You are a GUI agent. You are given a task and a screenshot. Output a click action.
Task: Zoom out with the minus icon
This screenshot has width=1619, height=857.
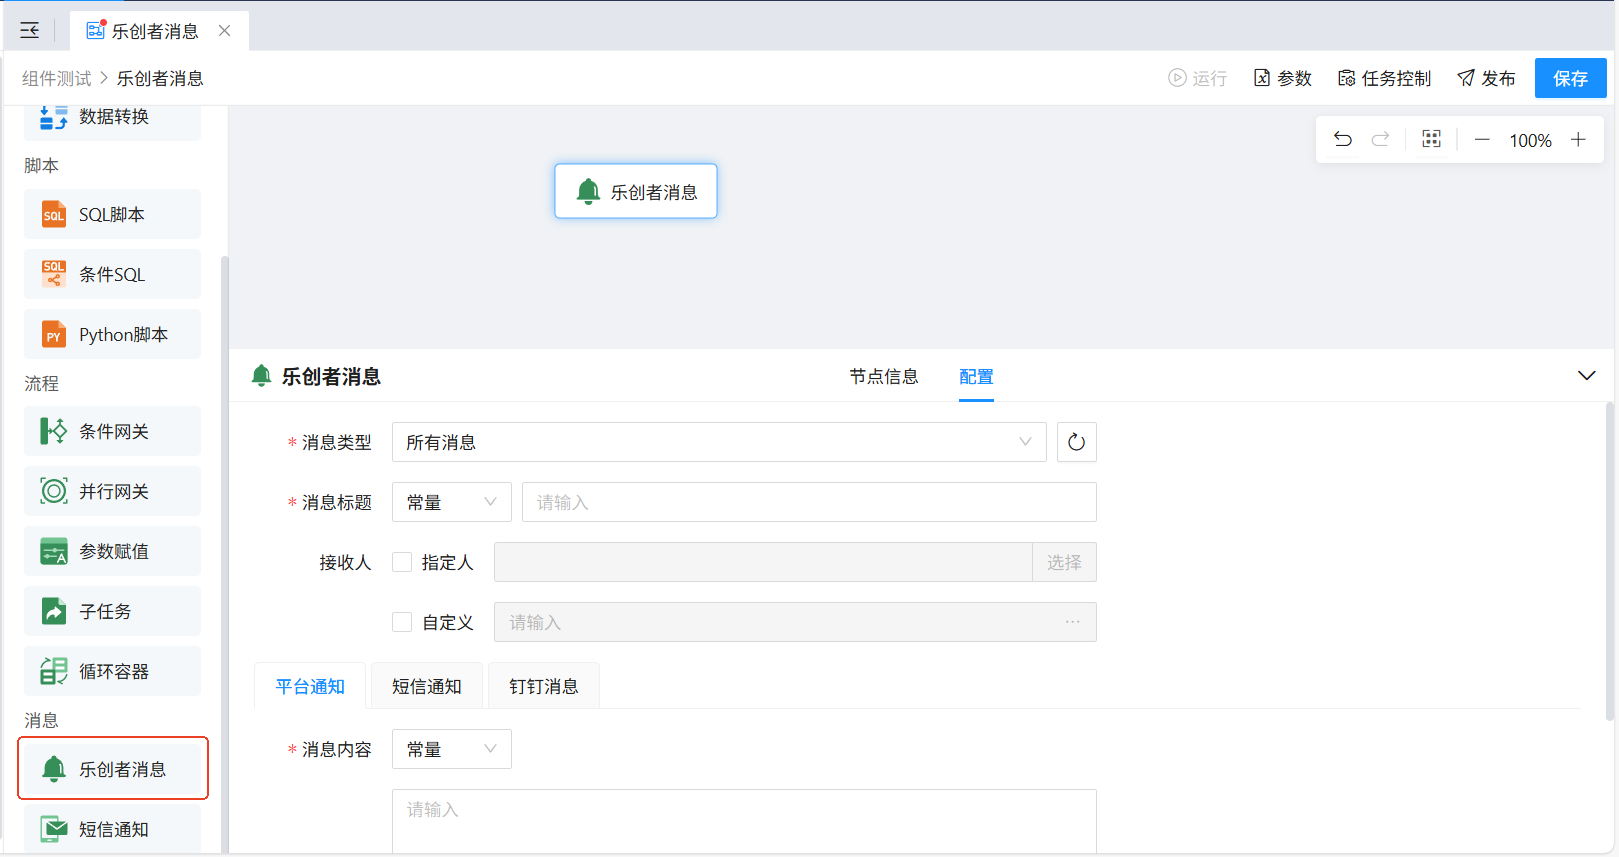pyautogui.click(x=1482, y=140)
